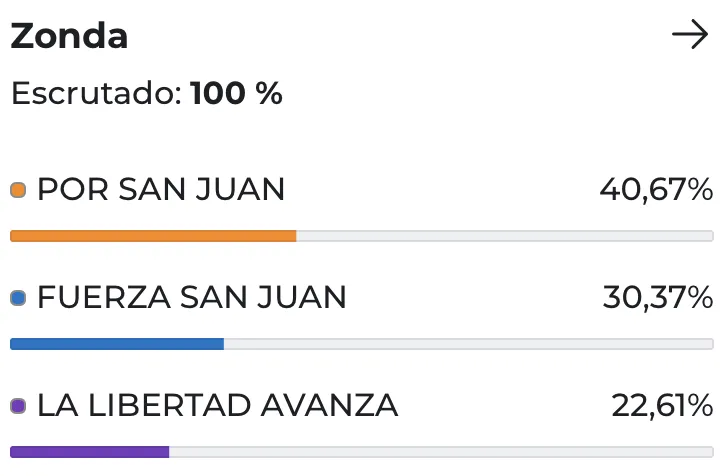The image size is (726, 476).
Task: Click the blue dot beside FUERZA SAN JUAN
Action: (x=18, y=298)
